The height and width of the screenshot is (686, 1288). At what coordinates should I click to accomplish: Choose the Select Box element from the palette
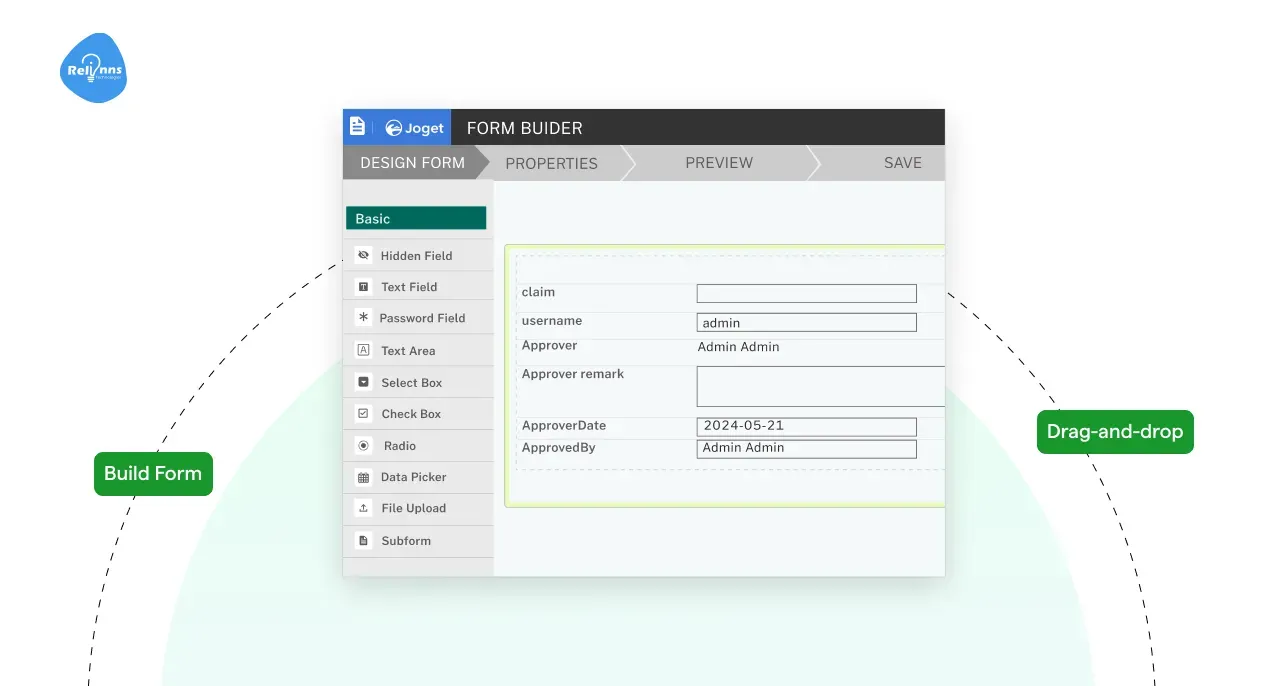[x=363, y=382]
